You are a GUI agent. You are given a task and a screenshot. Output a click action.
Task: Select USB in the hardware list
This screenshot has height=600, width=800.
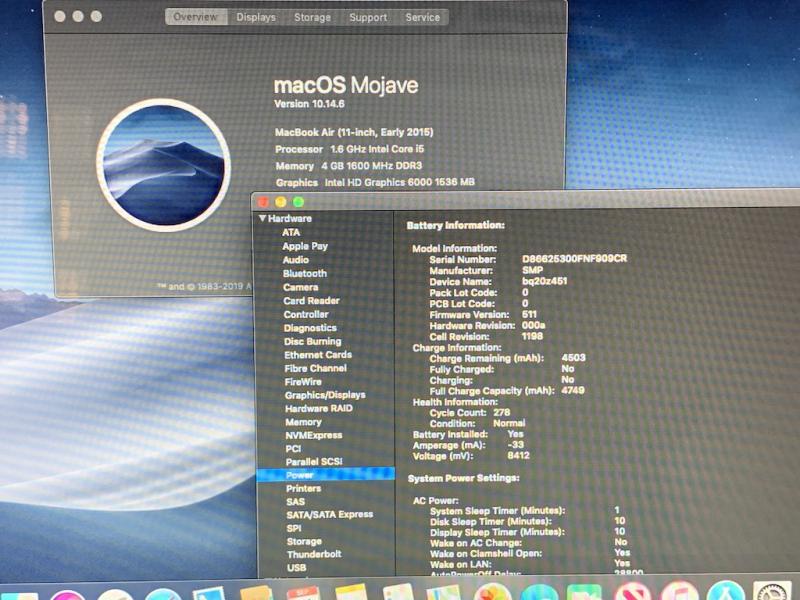(x=296, y=567)
